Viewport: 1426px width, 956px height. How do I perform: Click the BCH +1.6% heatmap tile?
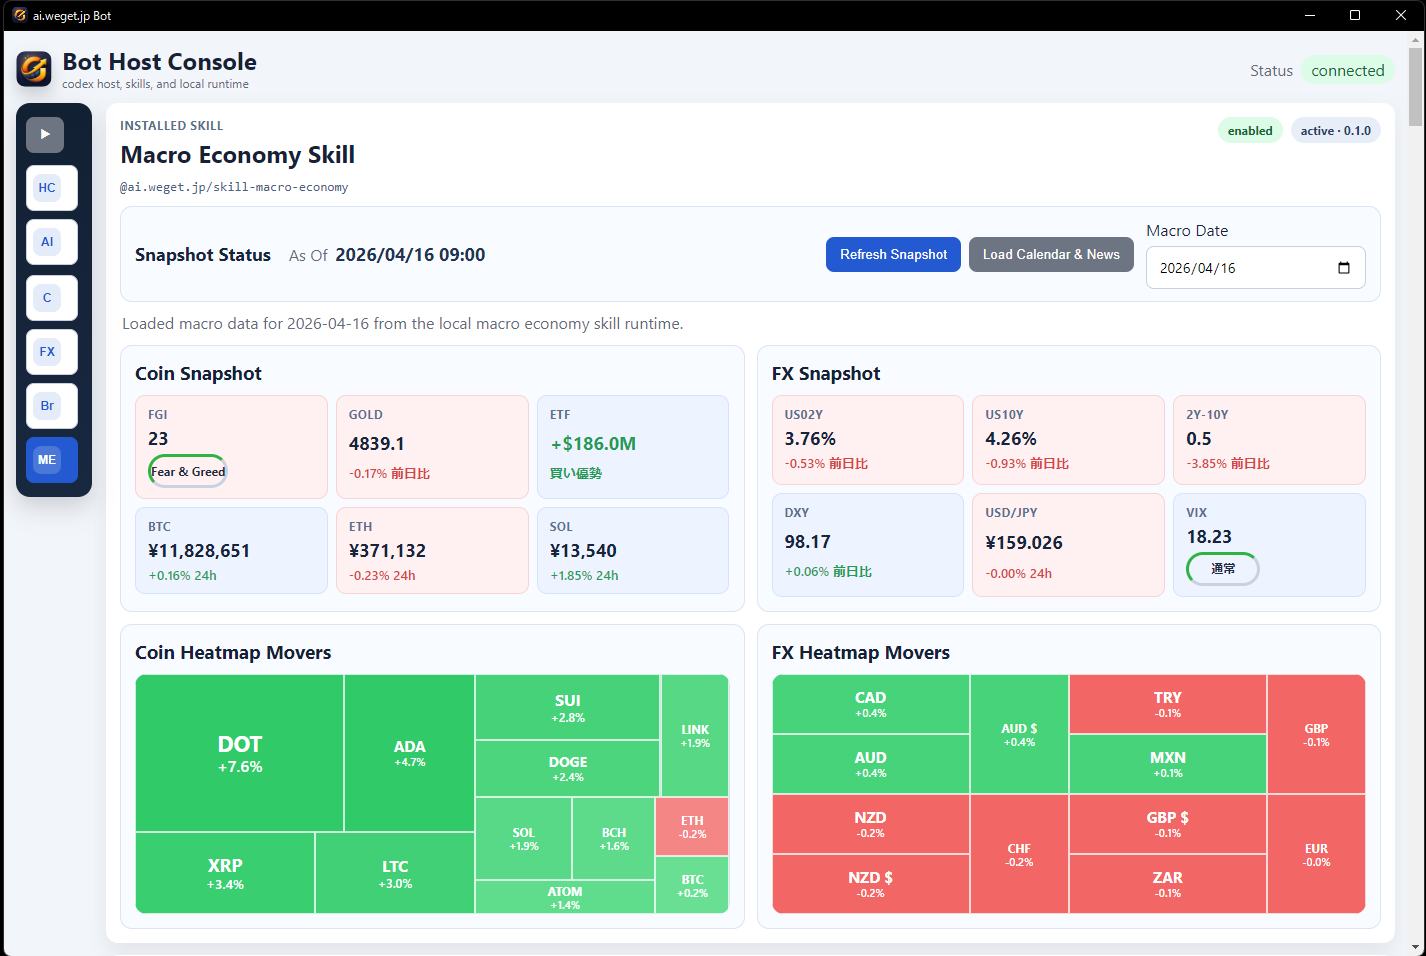coord(614,839)
